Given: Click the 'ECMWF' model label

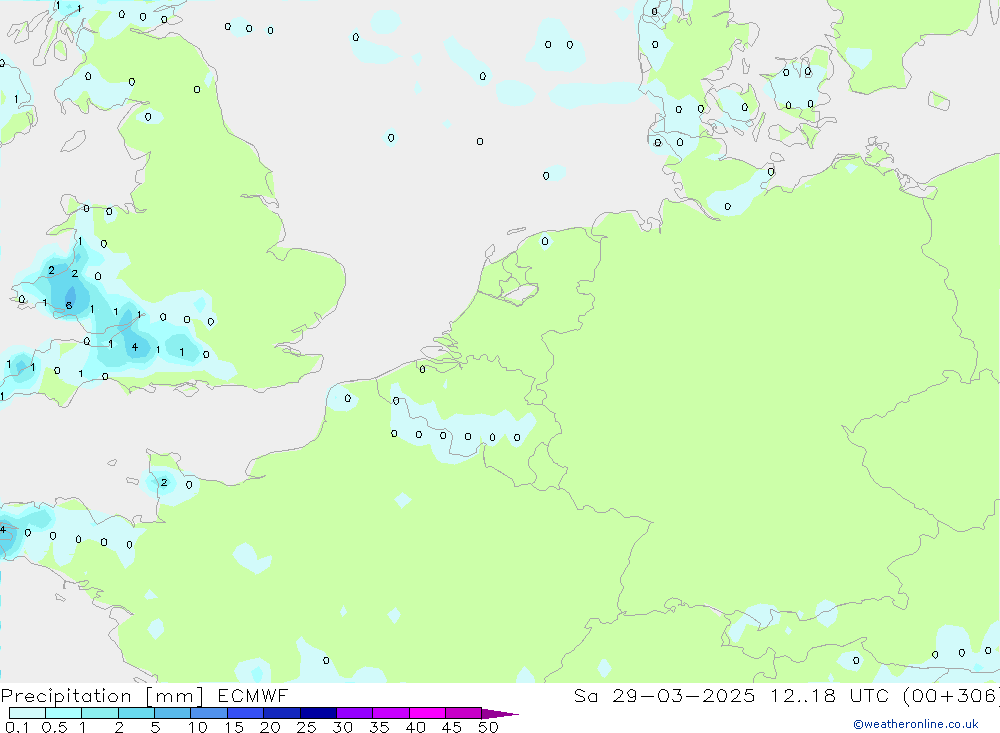Looking at the screenshot, I should click(x=253, y=695).
